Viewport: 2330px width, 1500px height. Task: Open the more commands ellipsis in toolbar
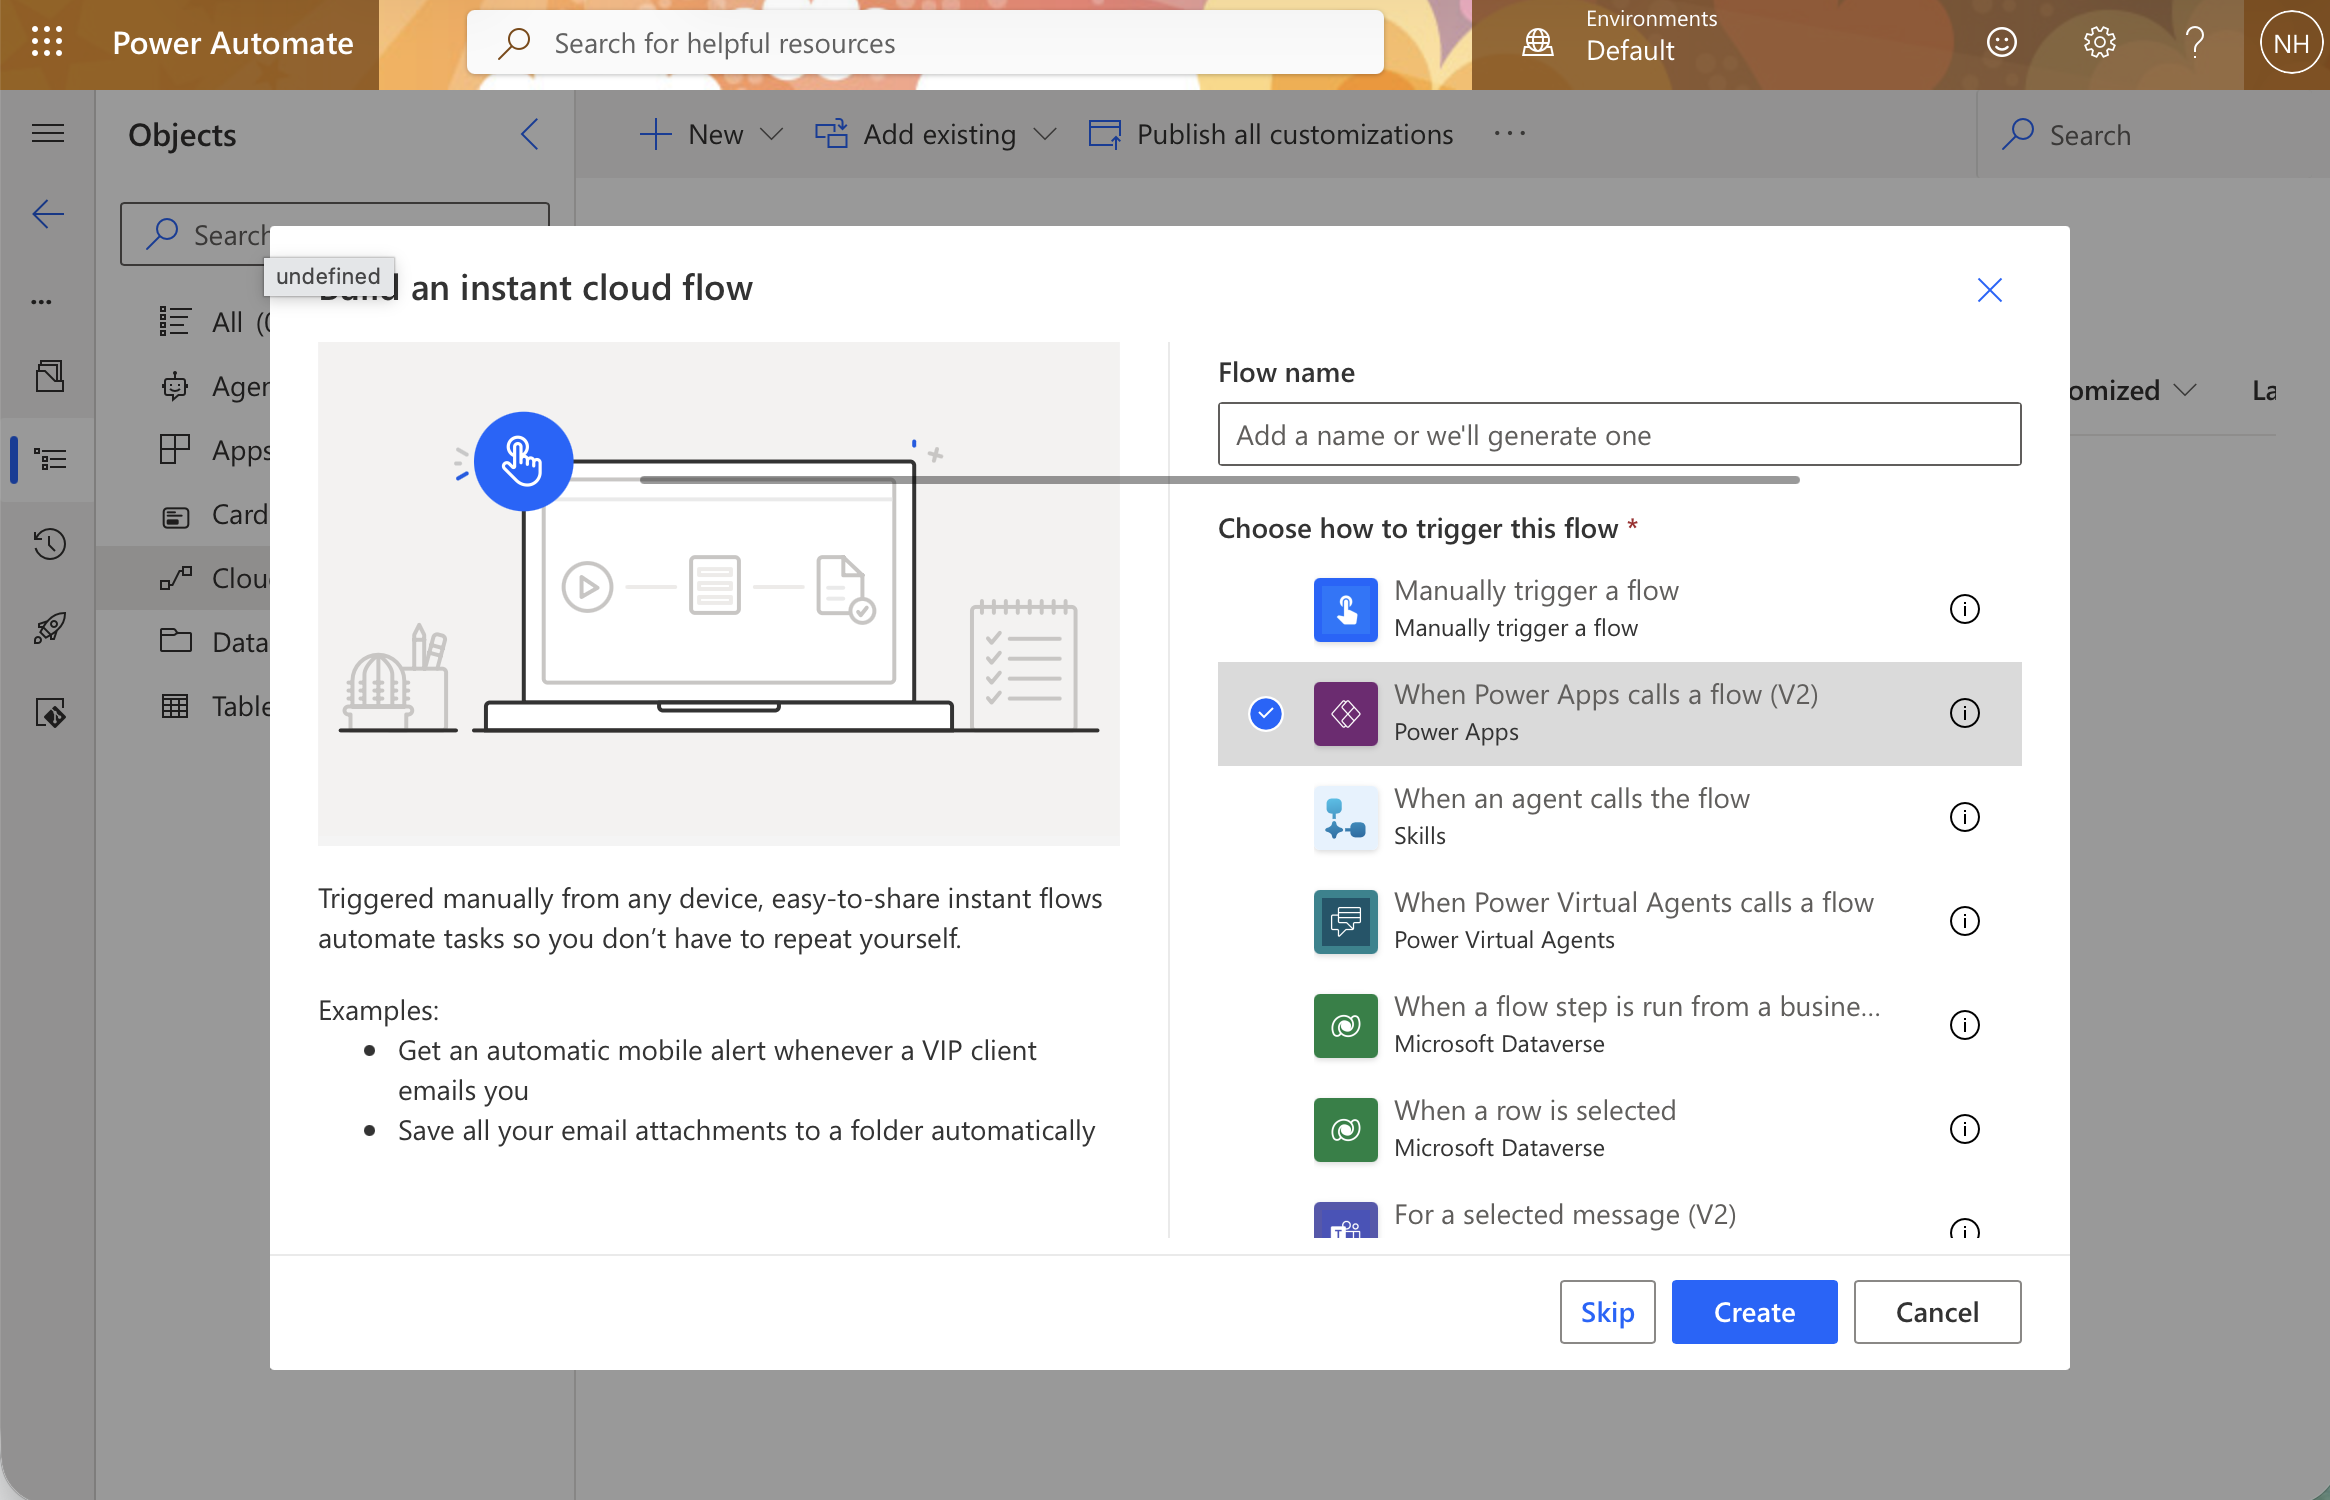pos(1509,133)
